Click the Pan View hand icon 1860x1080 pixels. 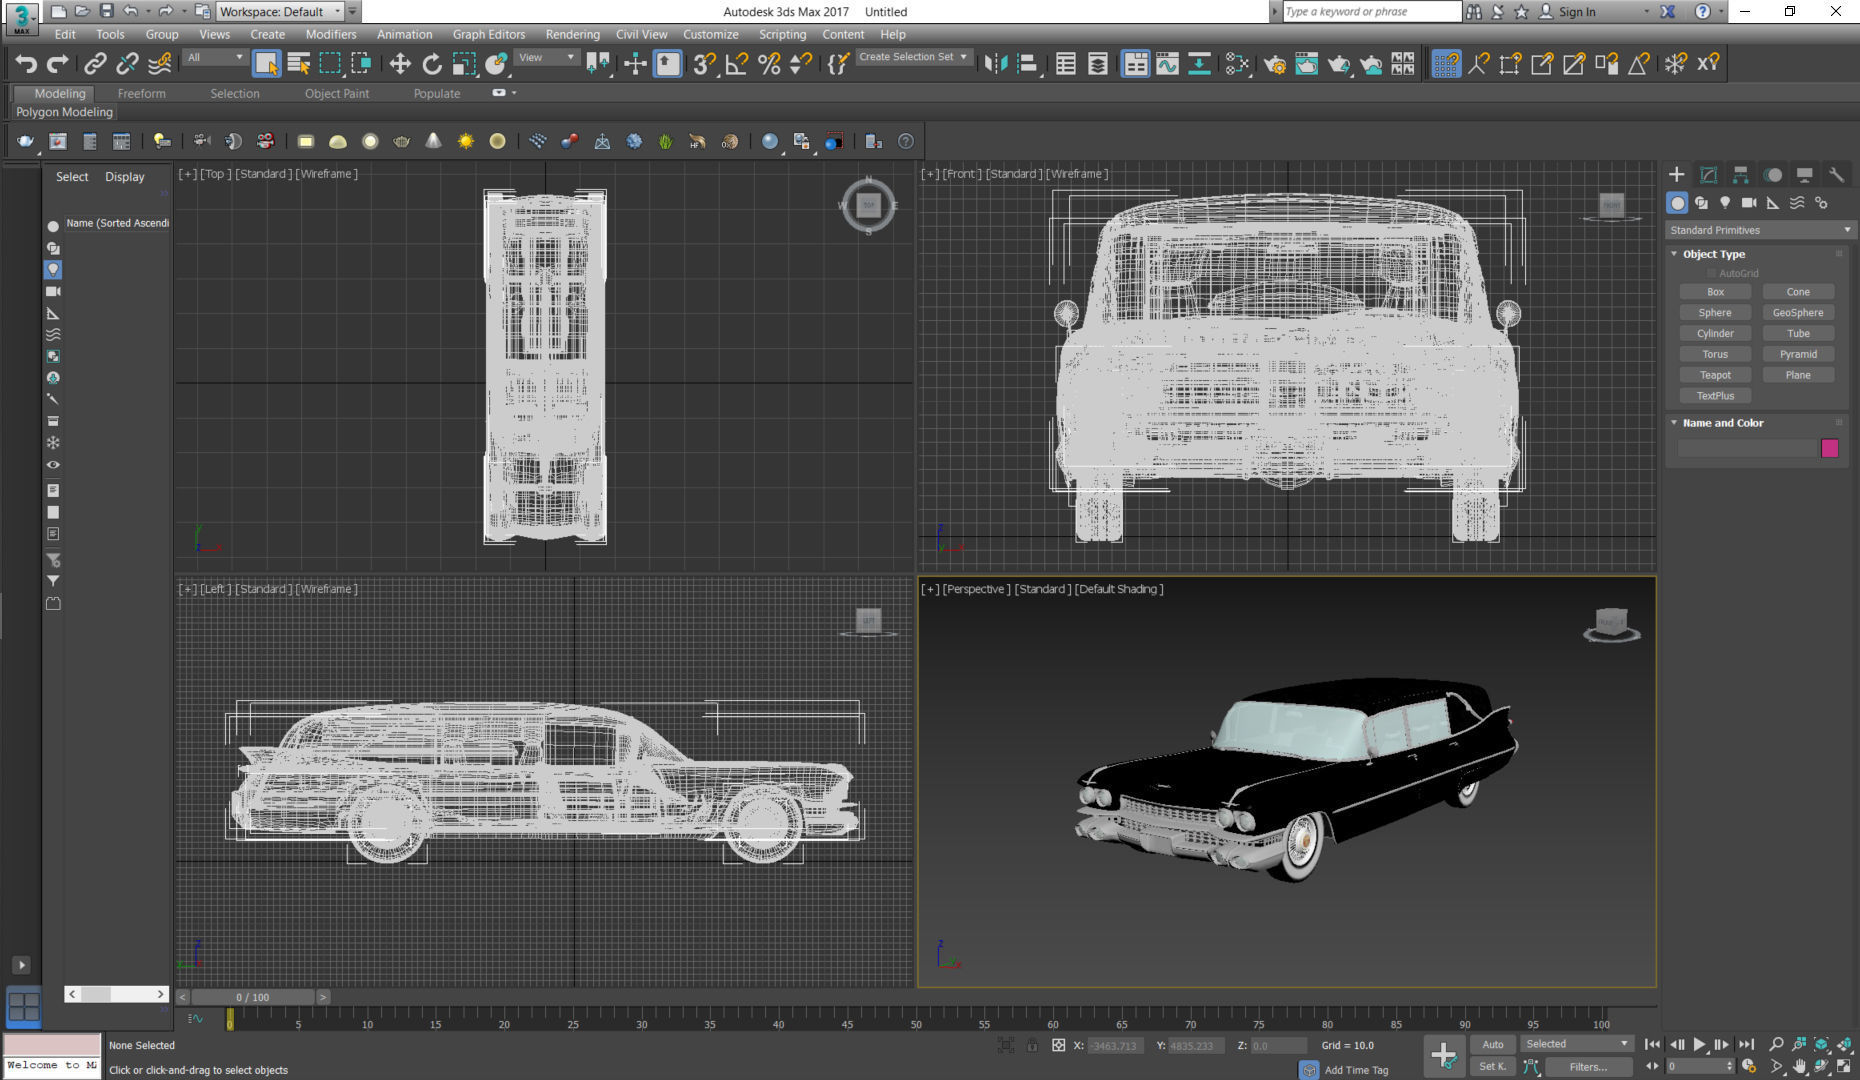point(1799,1067)
